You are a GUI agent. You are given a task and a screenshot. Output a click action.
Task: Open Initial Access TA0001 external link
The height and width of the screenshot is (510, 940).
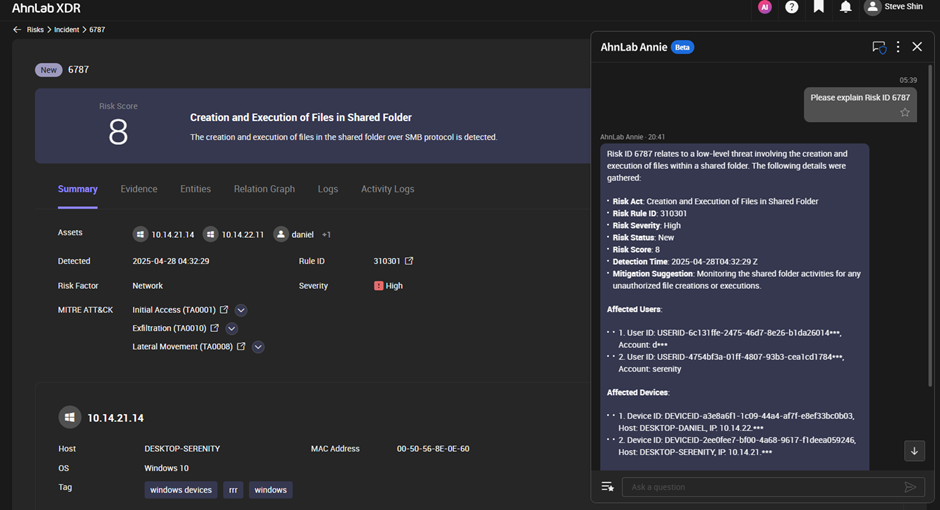click(224, 310)
